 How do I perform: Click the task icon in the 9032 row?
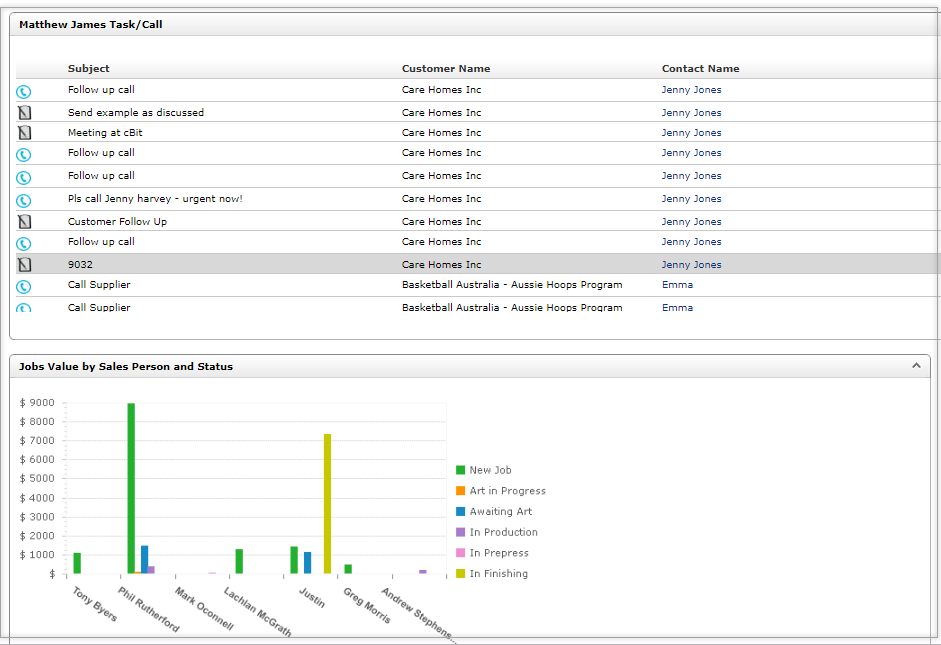tap(25, 265)
